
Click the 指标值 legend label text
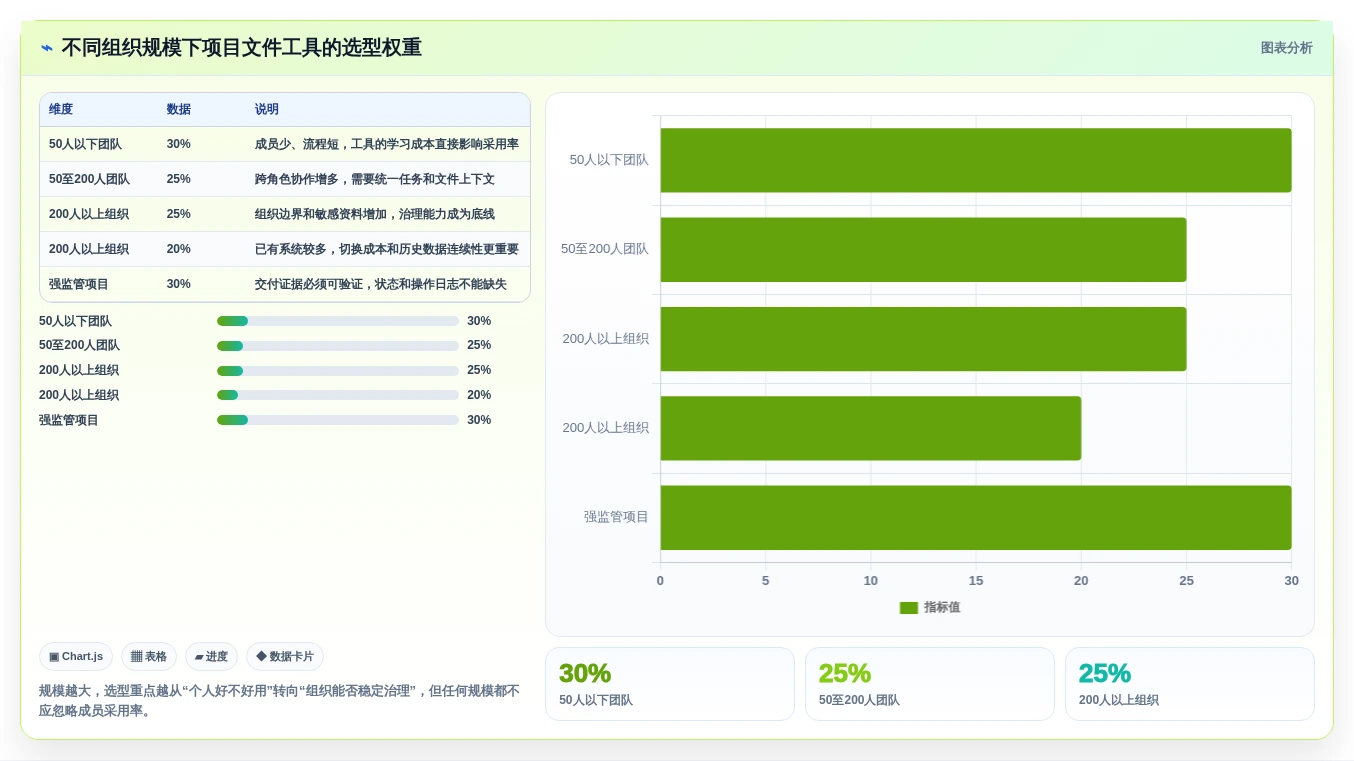click(x=942, y=608)
